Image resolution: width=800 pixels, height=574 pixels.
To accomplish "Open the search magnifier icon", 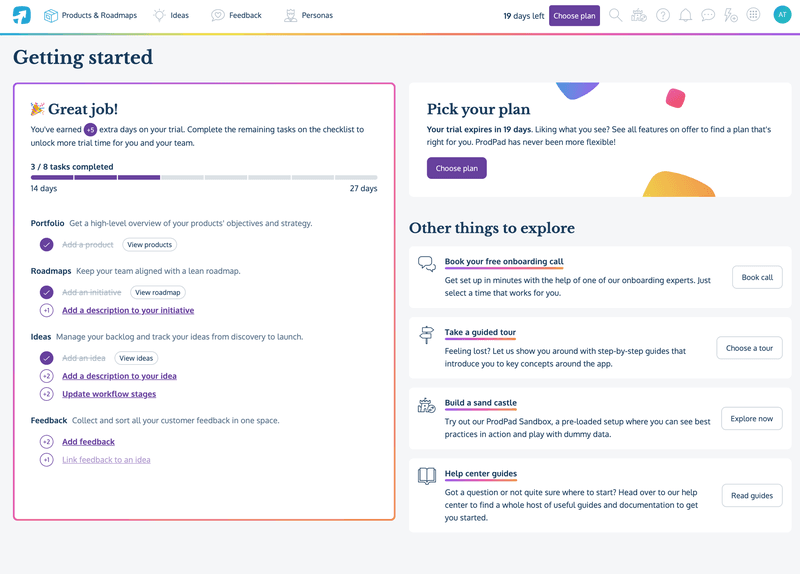I will click(615, 15).
